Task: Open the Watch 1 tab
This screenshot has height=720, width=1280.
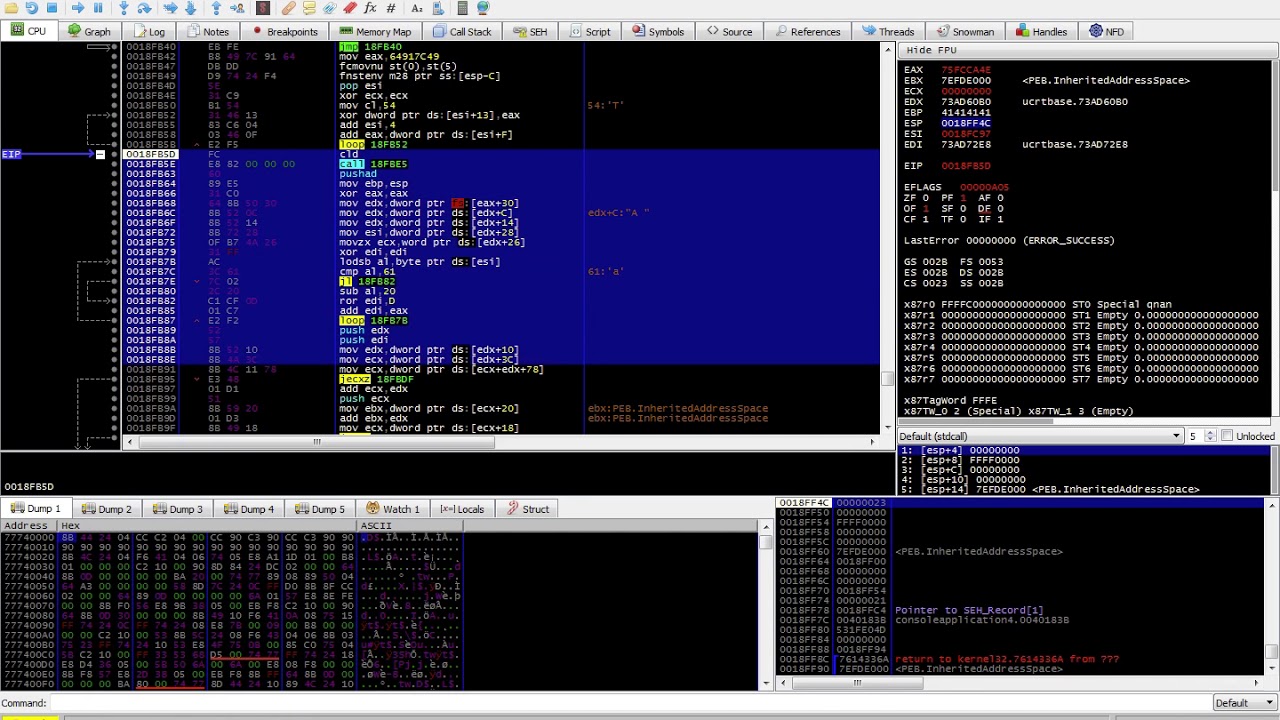Action: click(x=393, y=509)
